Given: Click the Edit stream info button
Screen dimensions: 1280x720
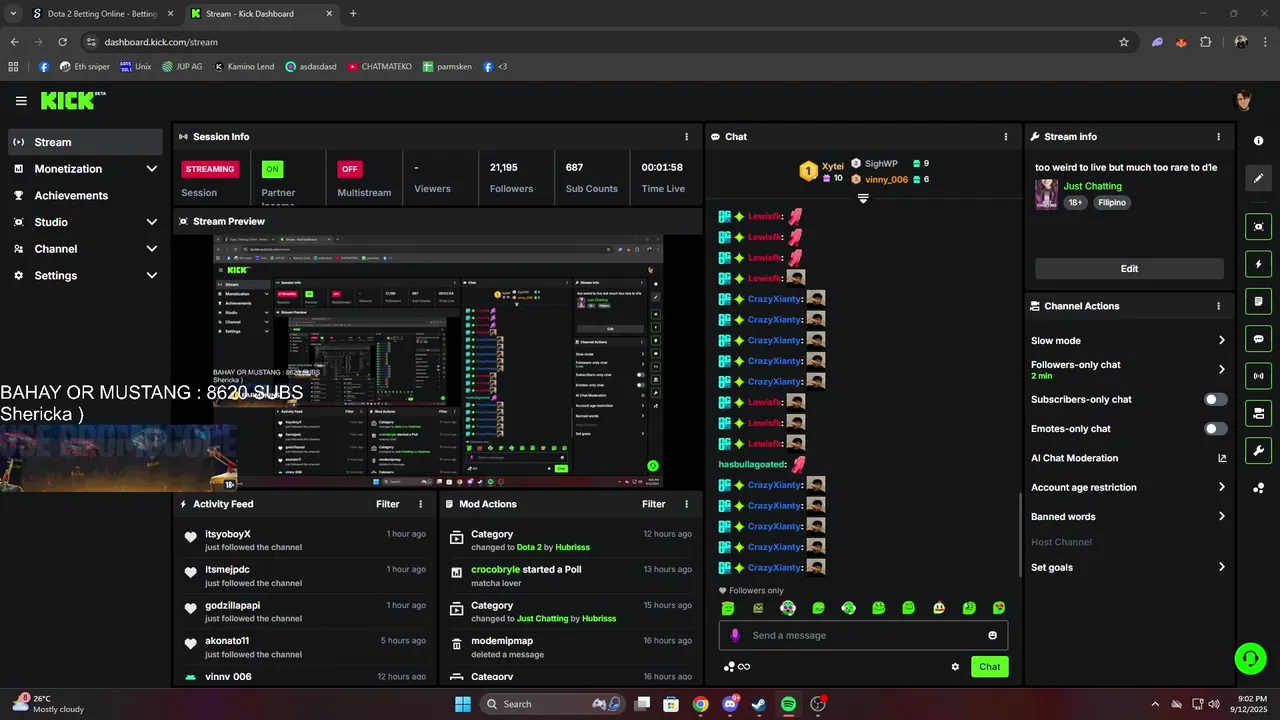Looking at the screenshot, I should tap(1129, 269).
